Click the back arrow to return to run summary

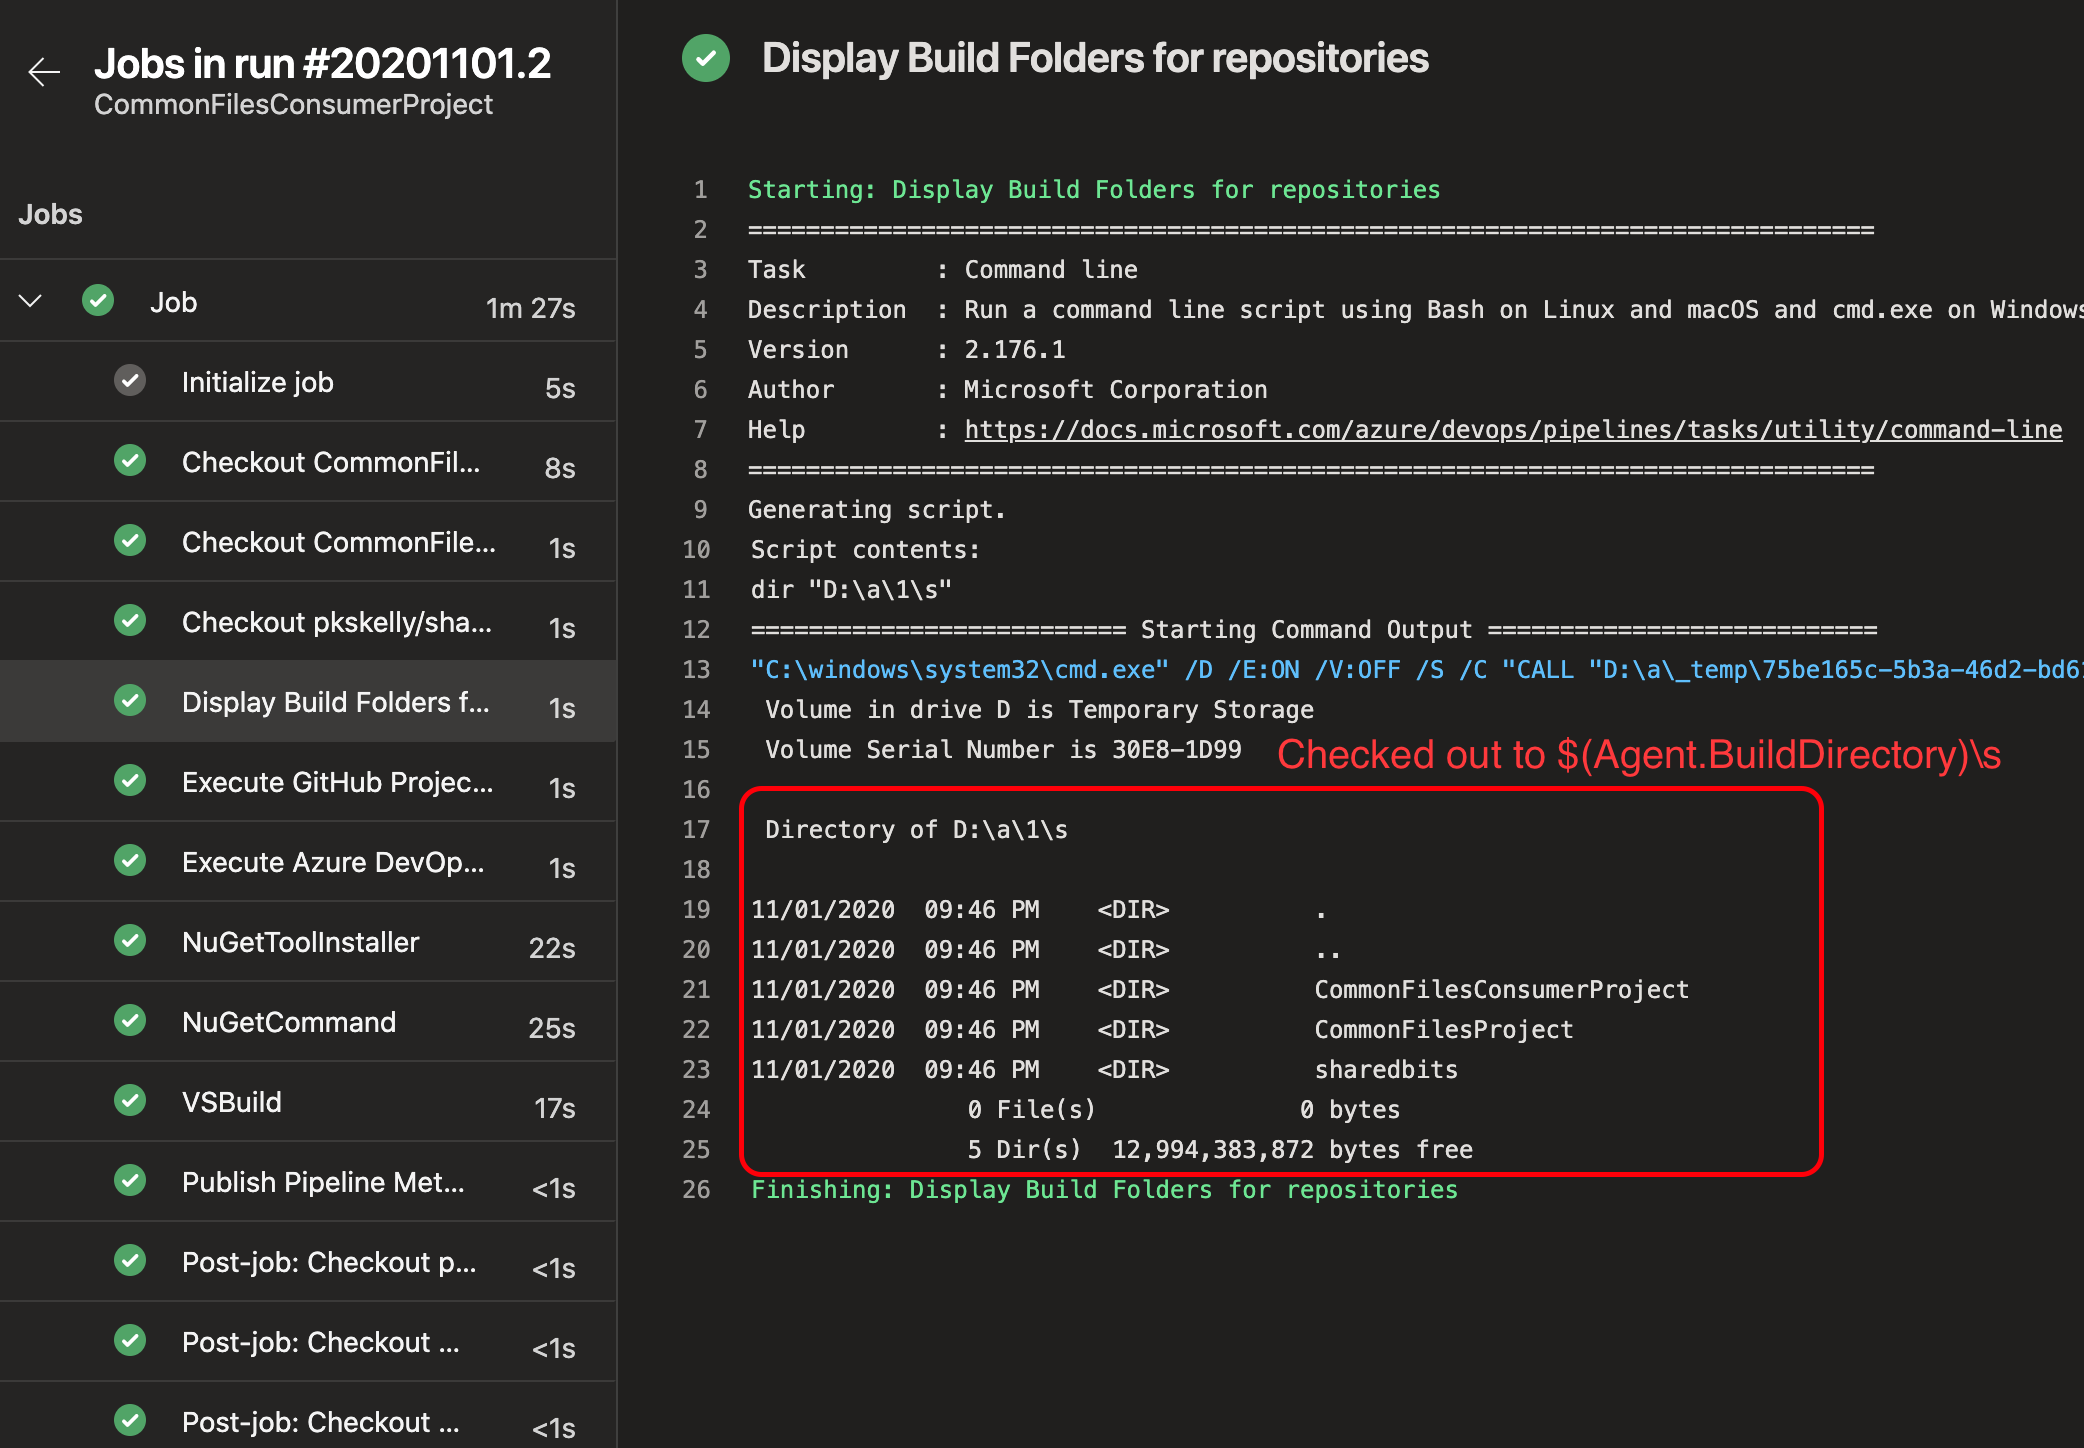[x=42, y=72]
